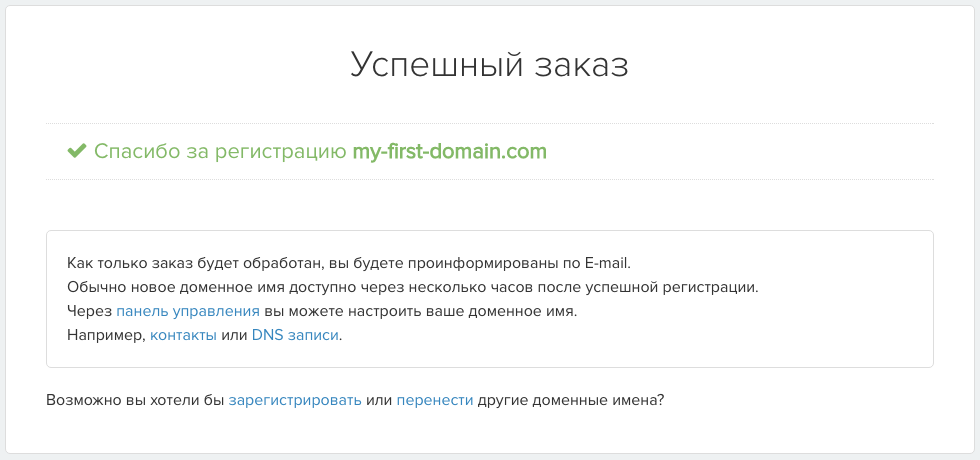980x460 pixels.
Task: Click the зарегистрировать link
Action: click(x=295, y=400)
